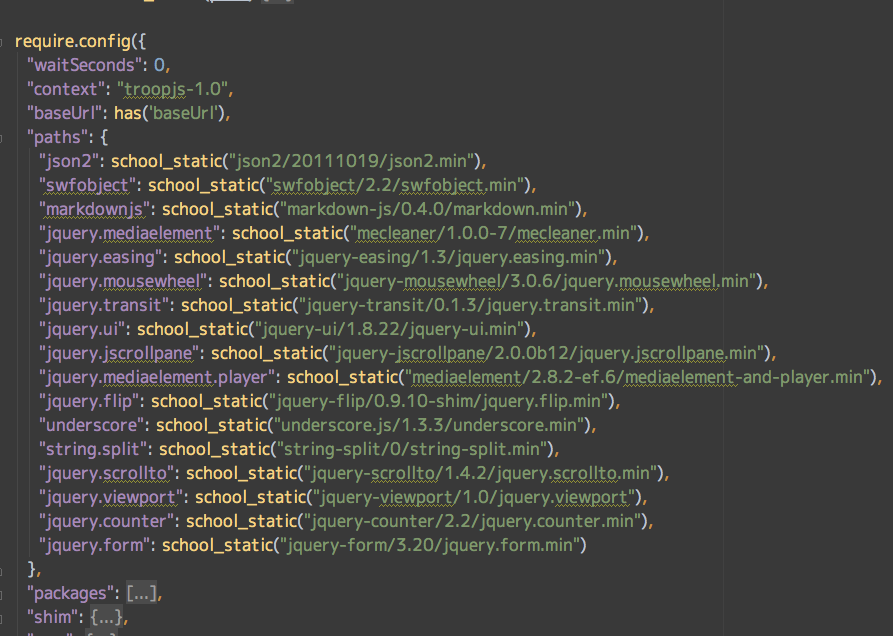Click the "json2" path key
The height and width of the screenshot is (636, 893).
[x=69, y=161]
